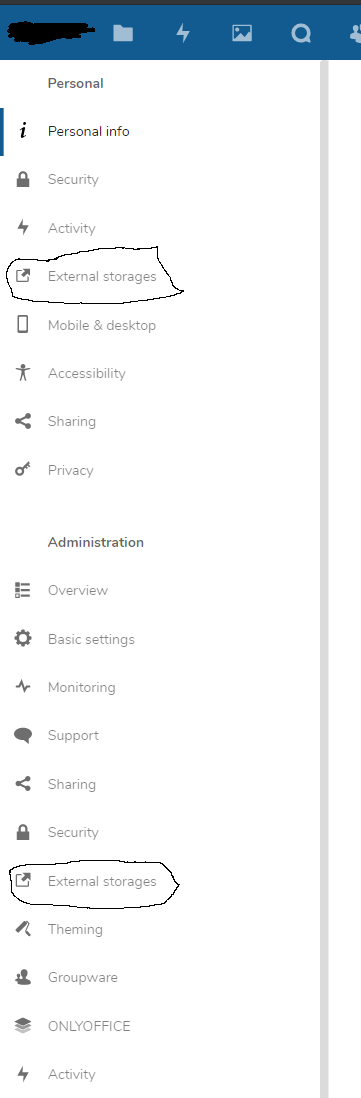Open the Contacts icon at header edge
This screenshot has height=1098, width=361.
click(x=355, y=33)
